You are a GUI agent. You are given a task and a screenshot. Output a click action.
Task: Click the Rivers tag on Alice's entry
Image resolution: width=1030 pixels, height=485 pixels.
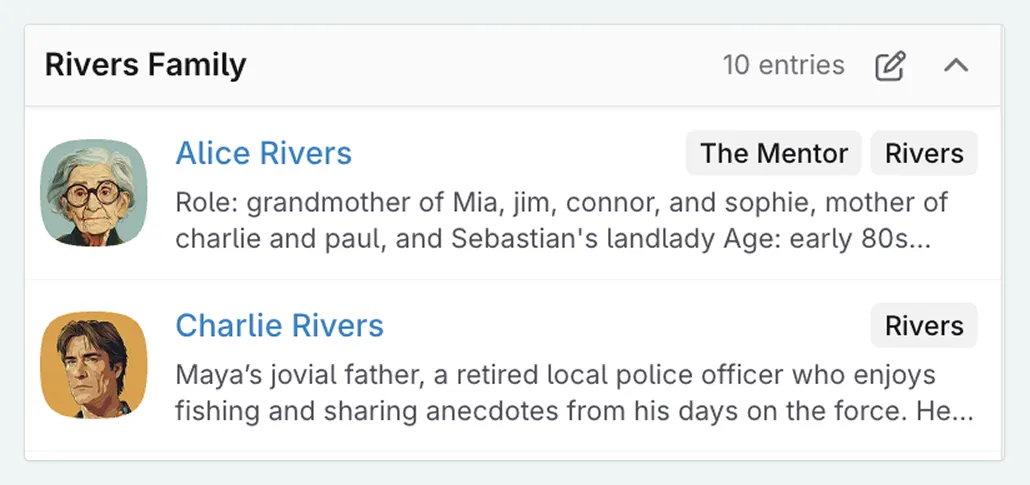923,153
